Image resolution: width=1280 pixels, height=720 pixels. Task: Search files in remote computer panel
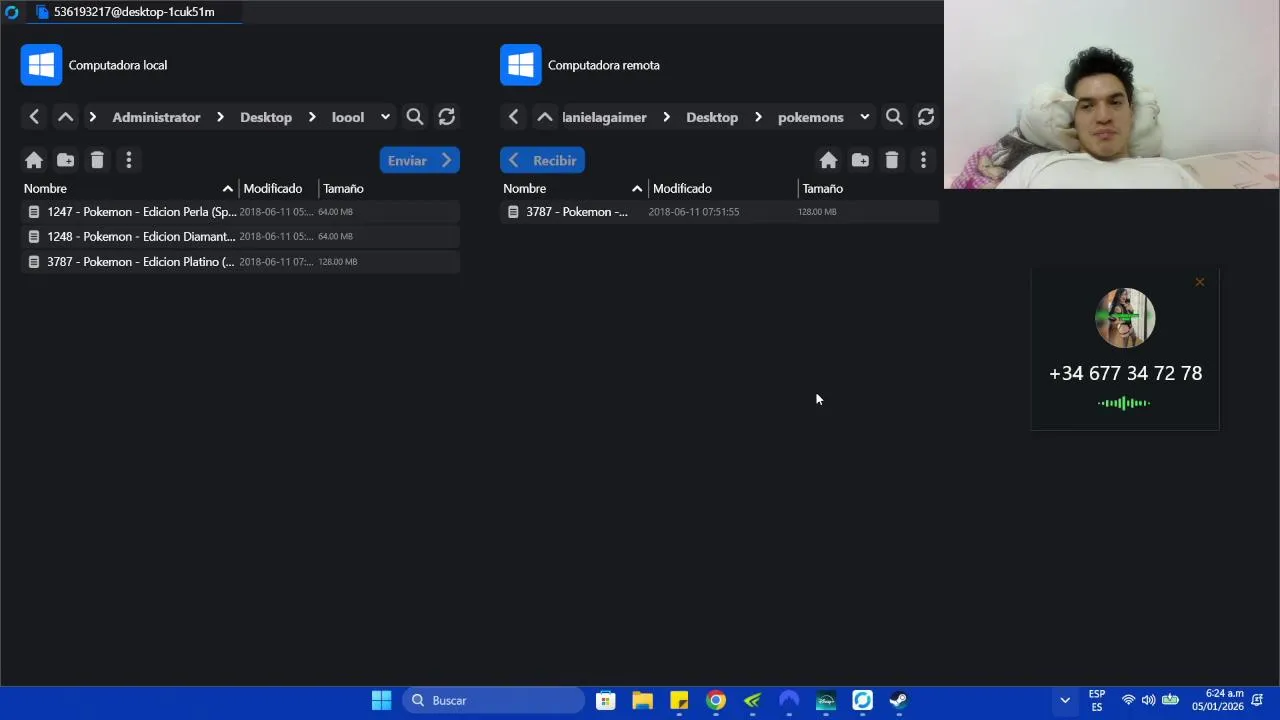click(x=894, y=117)
